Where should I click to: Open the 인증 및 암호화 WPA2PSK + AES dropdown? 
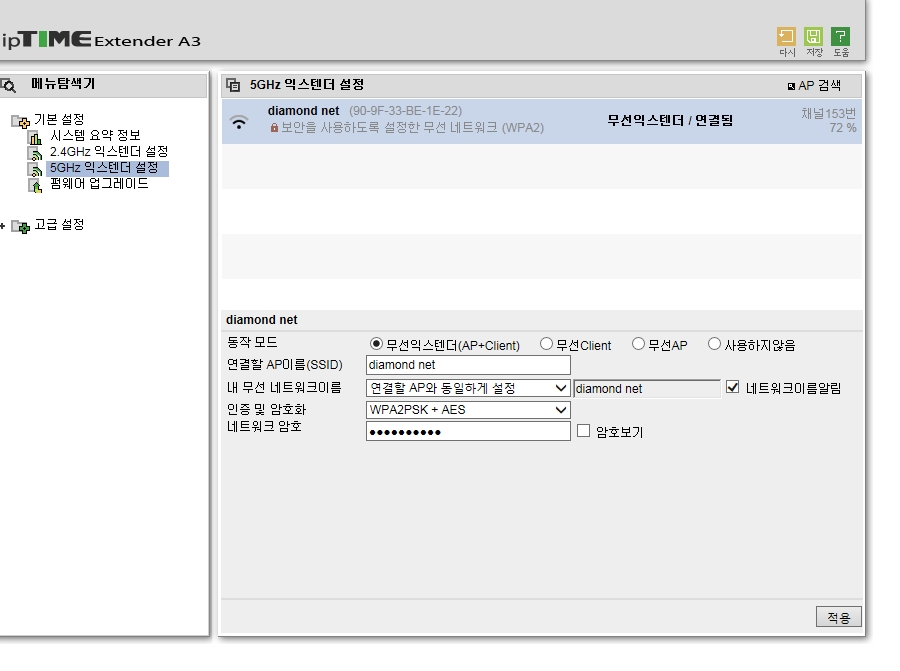[x=468, y=410]
